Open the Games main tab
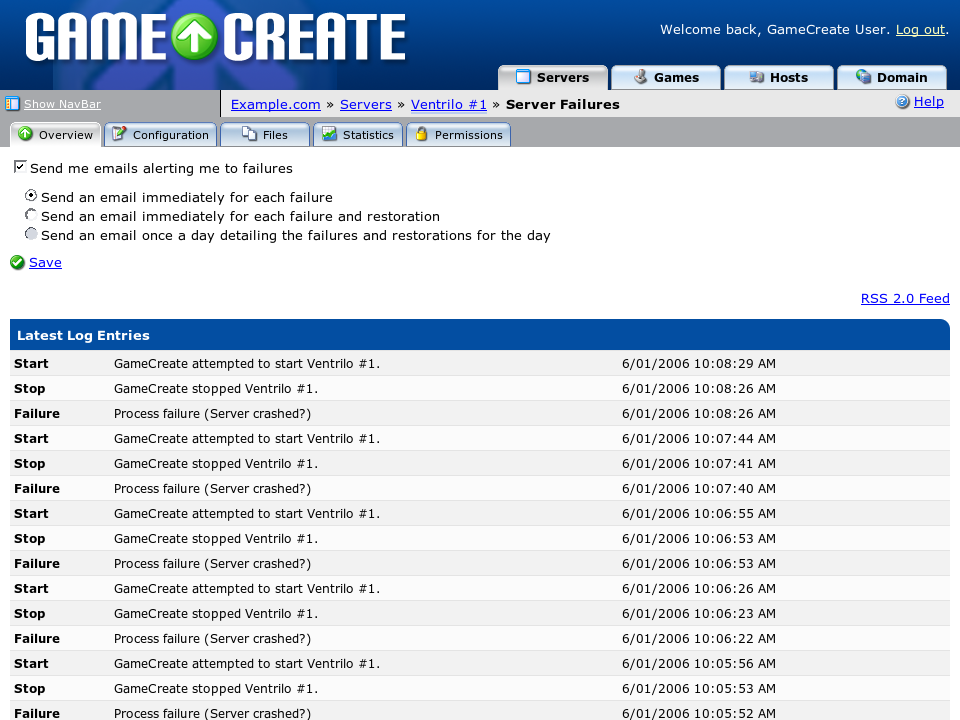Image resolution: width=960 pixels, height=720 pixels. [666, 78]
